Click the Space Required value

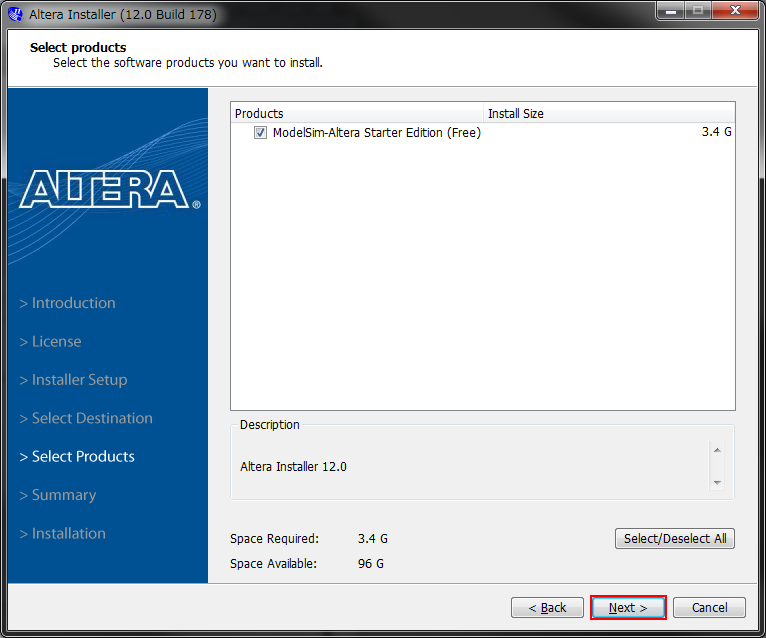point(373,538)
